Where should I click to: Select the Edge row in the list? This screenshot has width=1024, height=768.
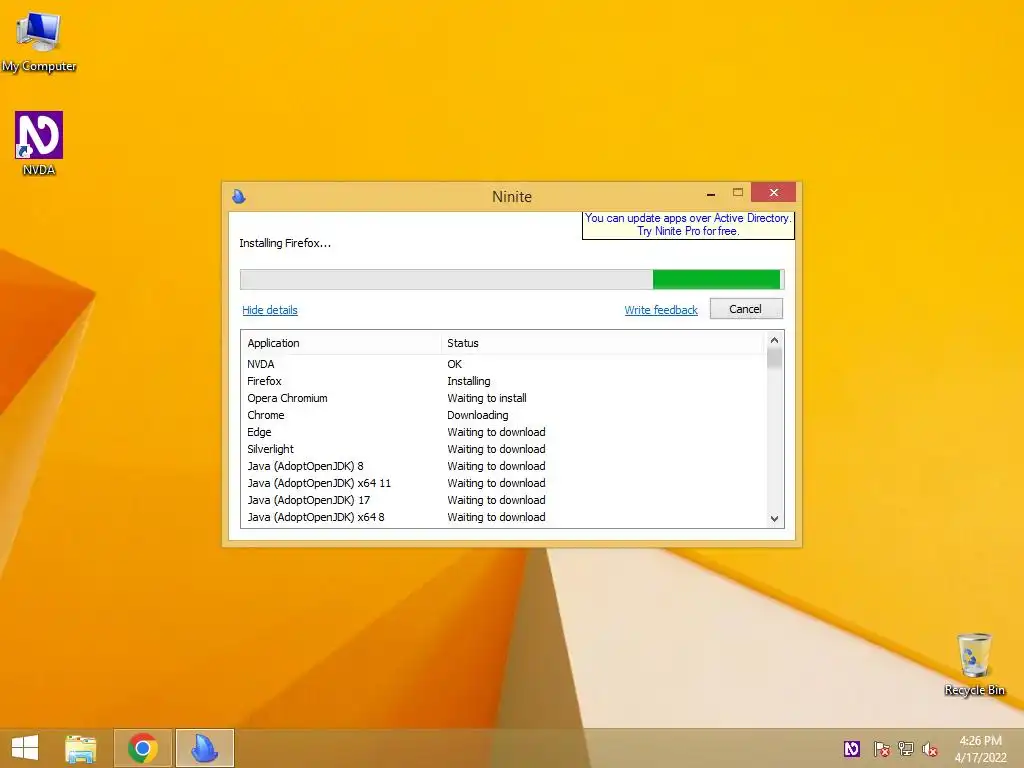pos(504,432)
